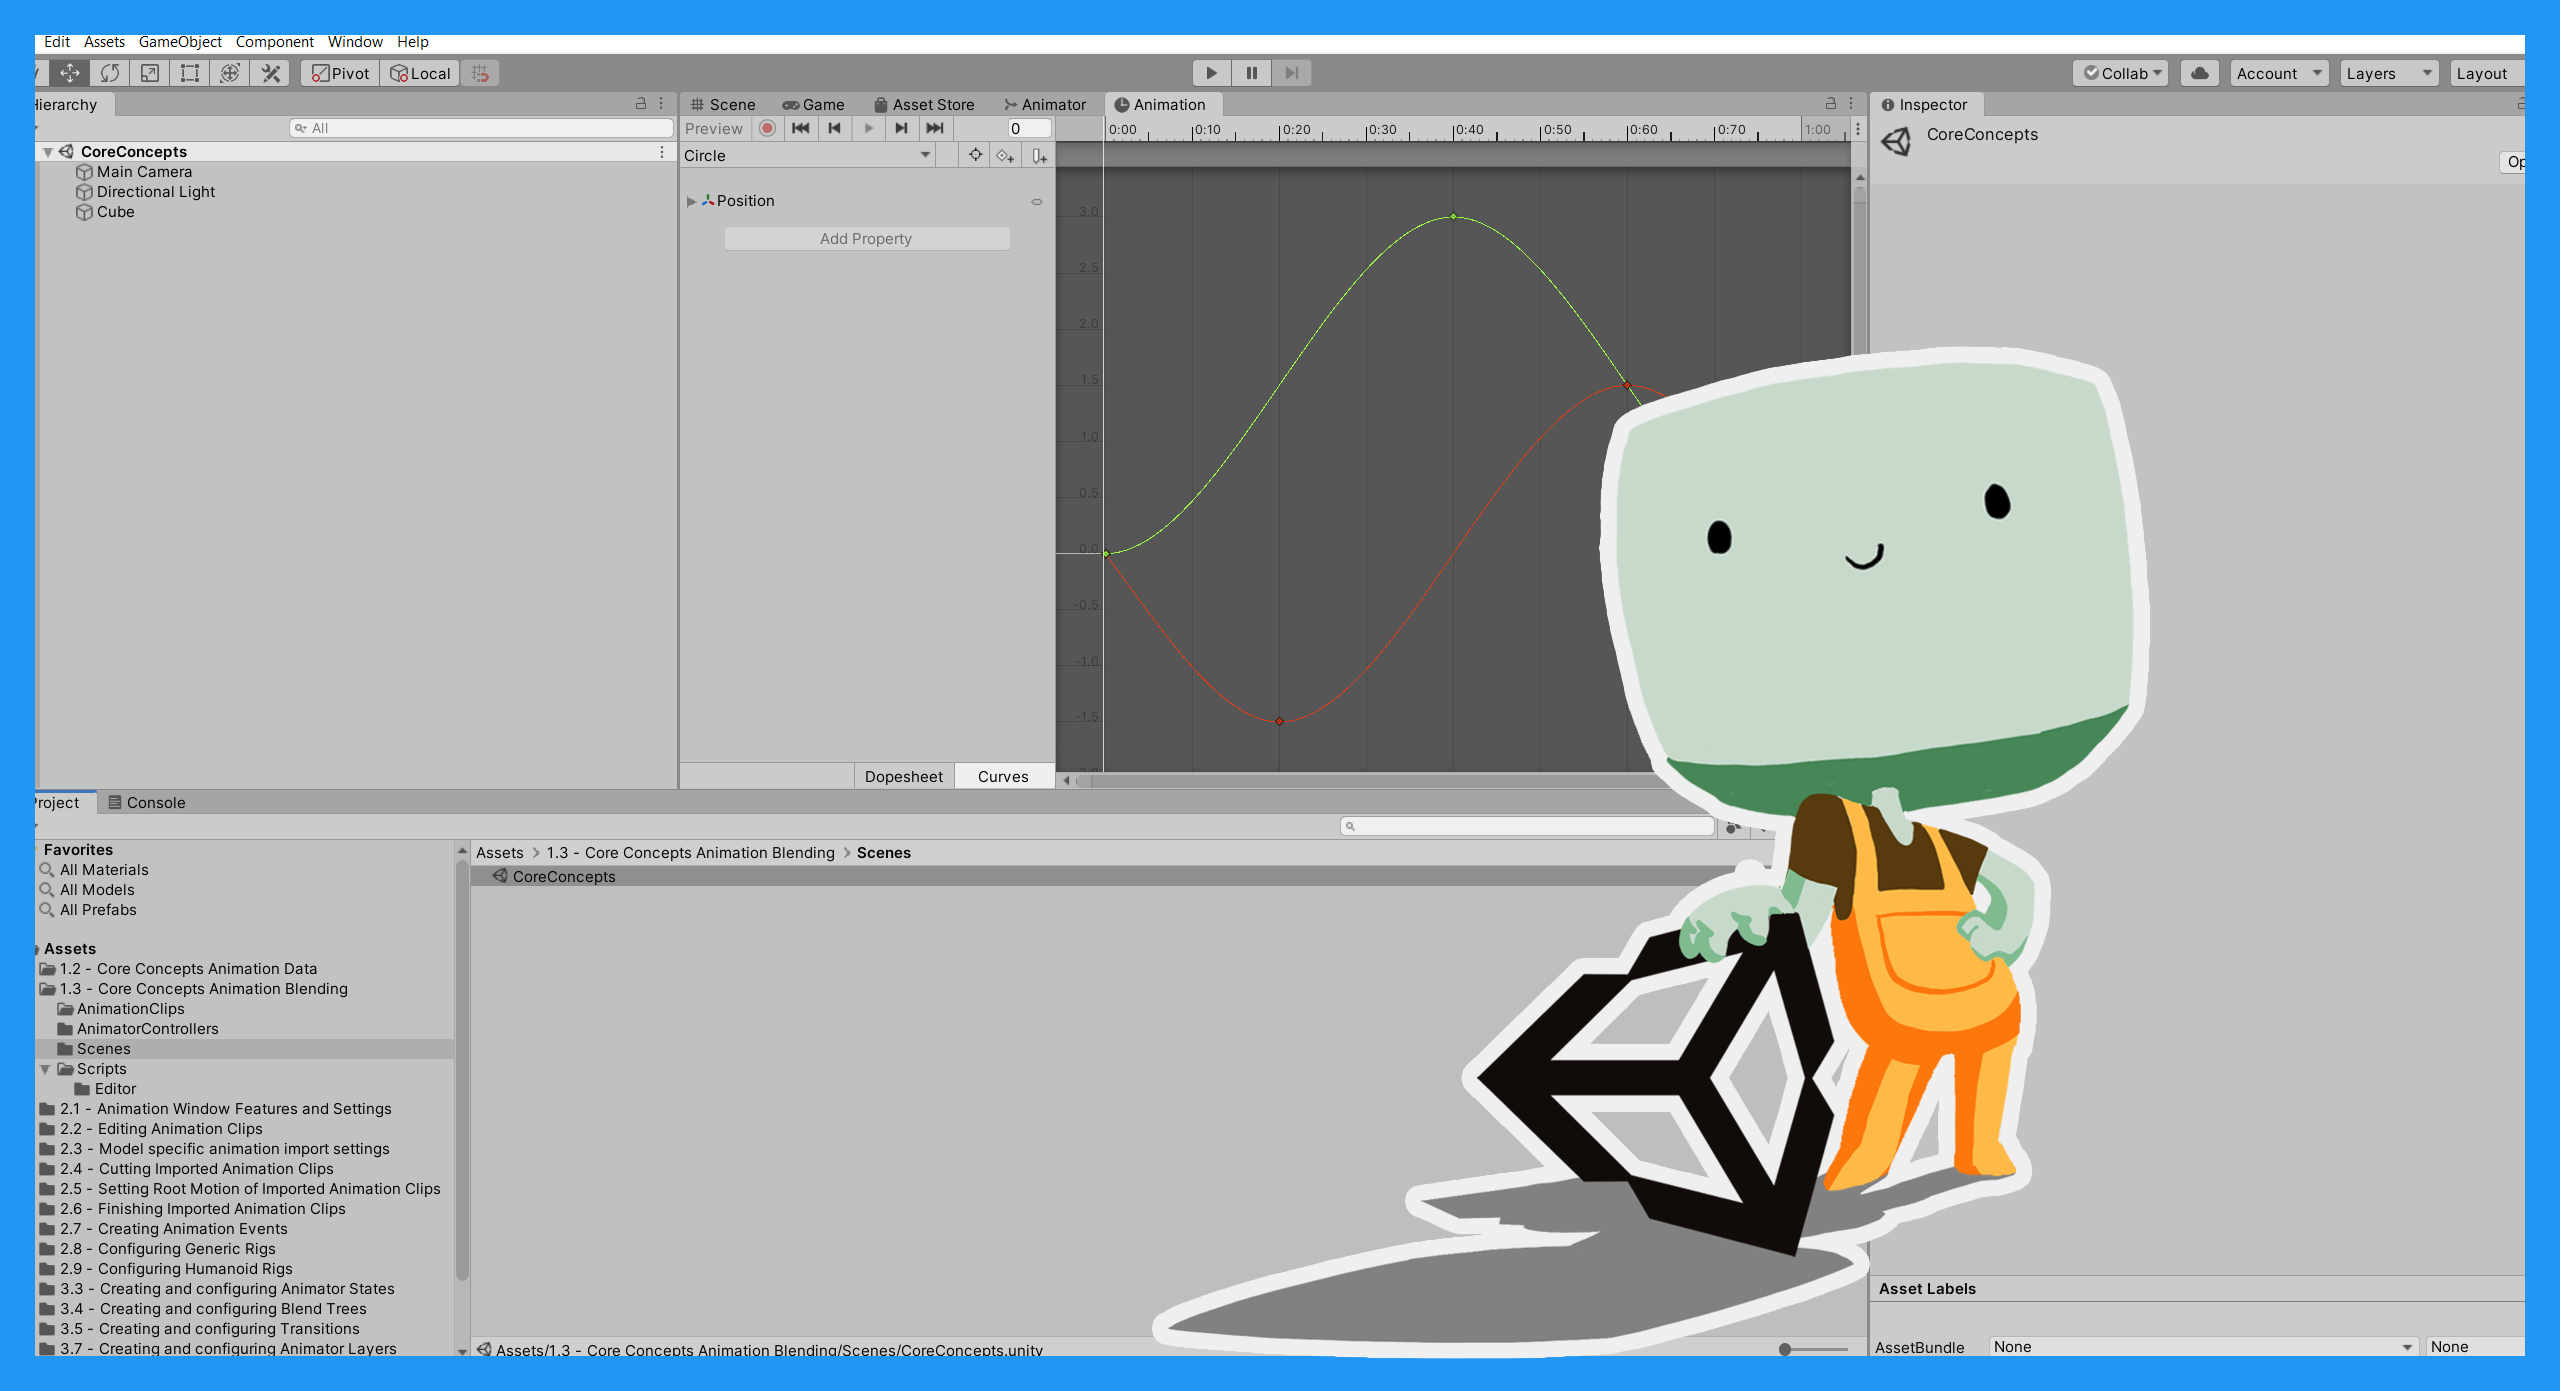The height and width of the screenshot is (1391, 2560).
Task: Click the Animation tab in the top panel
Action: 1164,104
